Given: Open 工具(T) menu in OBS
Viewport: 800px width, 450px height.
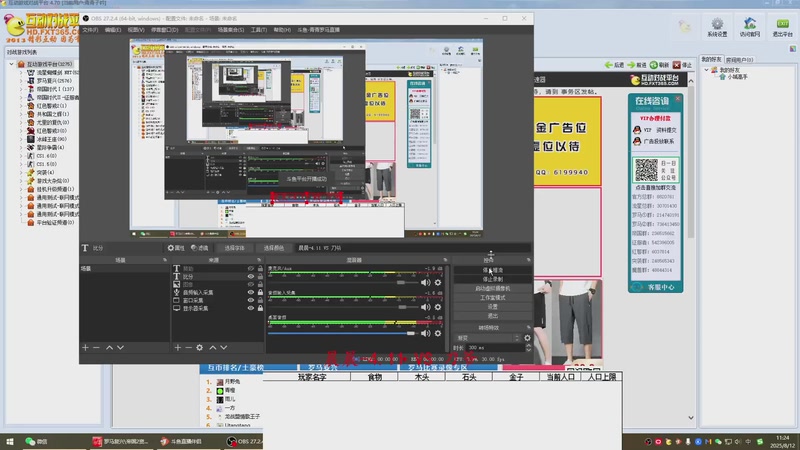Looking at the screenshot, I should click(259, 30).
